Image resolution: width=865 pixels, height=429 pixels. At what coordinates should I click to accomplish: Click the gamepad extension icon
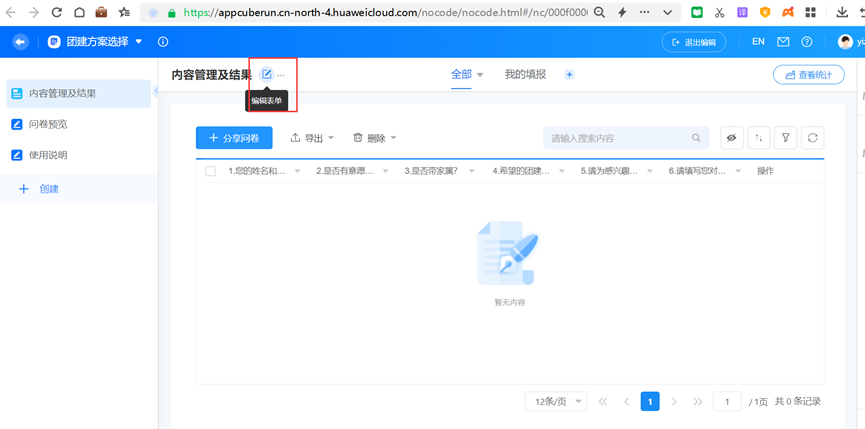pyautogui.click(x=788, y=12)
